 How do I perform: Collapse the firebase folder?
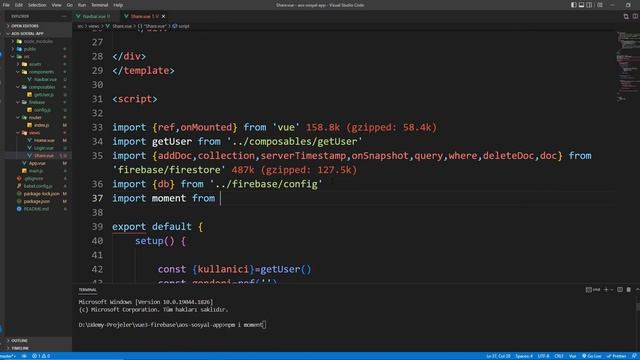coord(37,102)
